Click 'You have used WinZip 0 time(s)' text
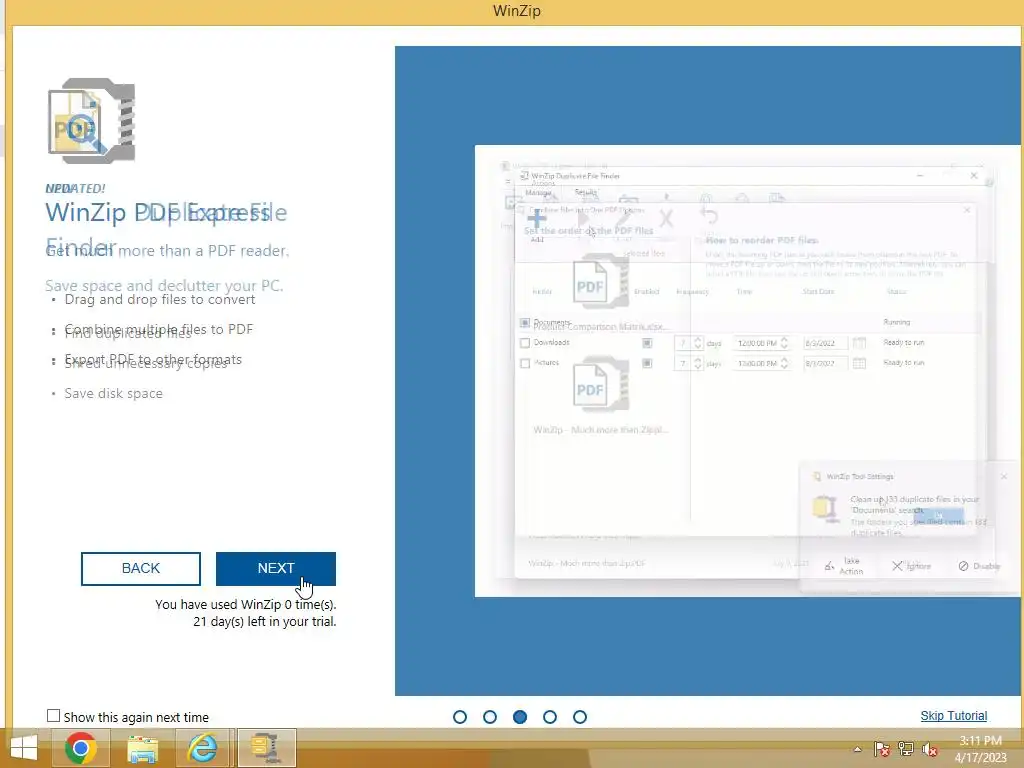Viewport: 1024px width, 768px height. coord(246,605)
